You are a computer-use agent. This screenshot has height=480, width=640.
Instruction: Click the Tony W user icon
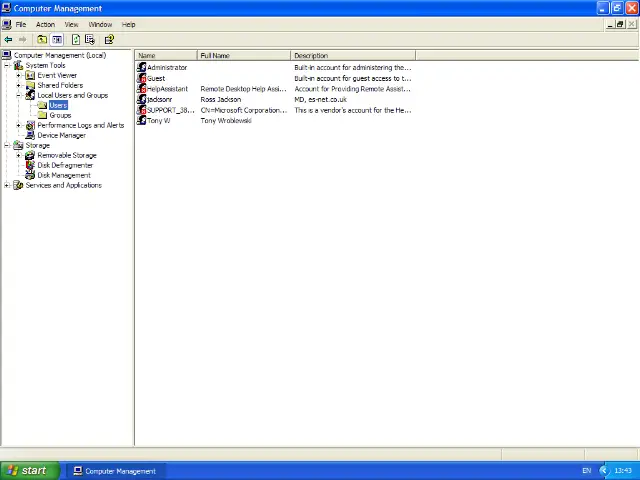(142, 120)
